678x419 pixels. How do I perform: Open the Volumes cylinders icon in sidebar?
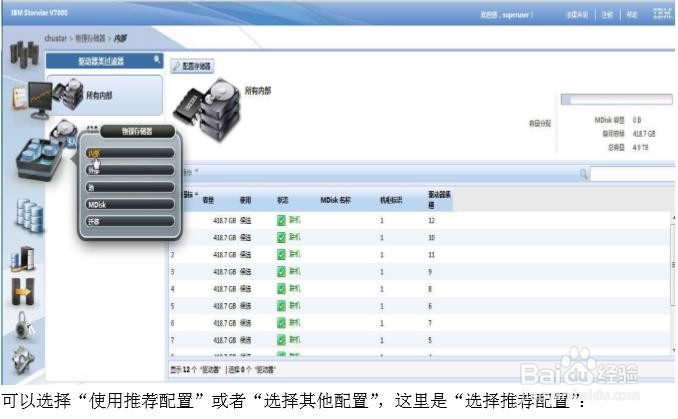(29, 215)
